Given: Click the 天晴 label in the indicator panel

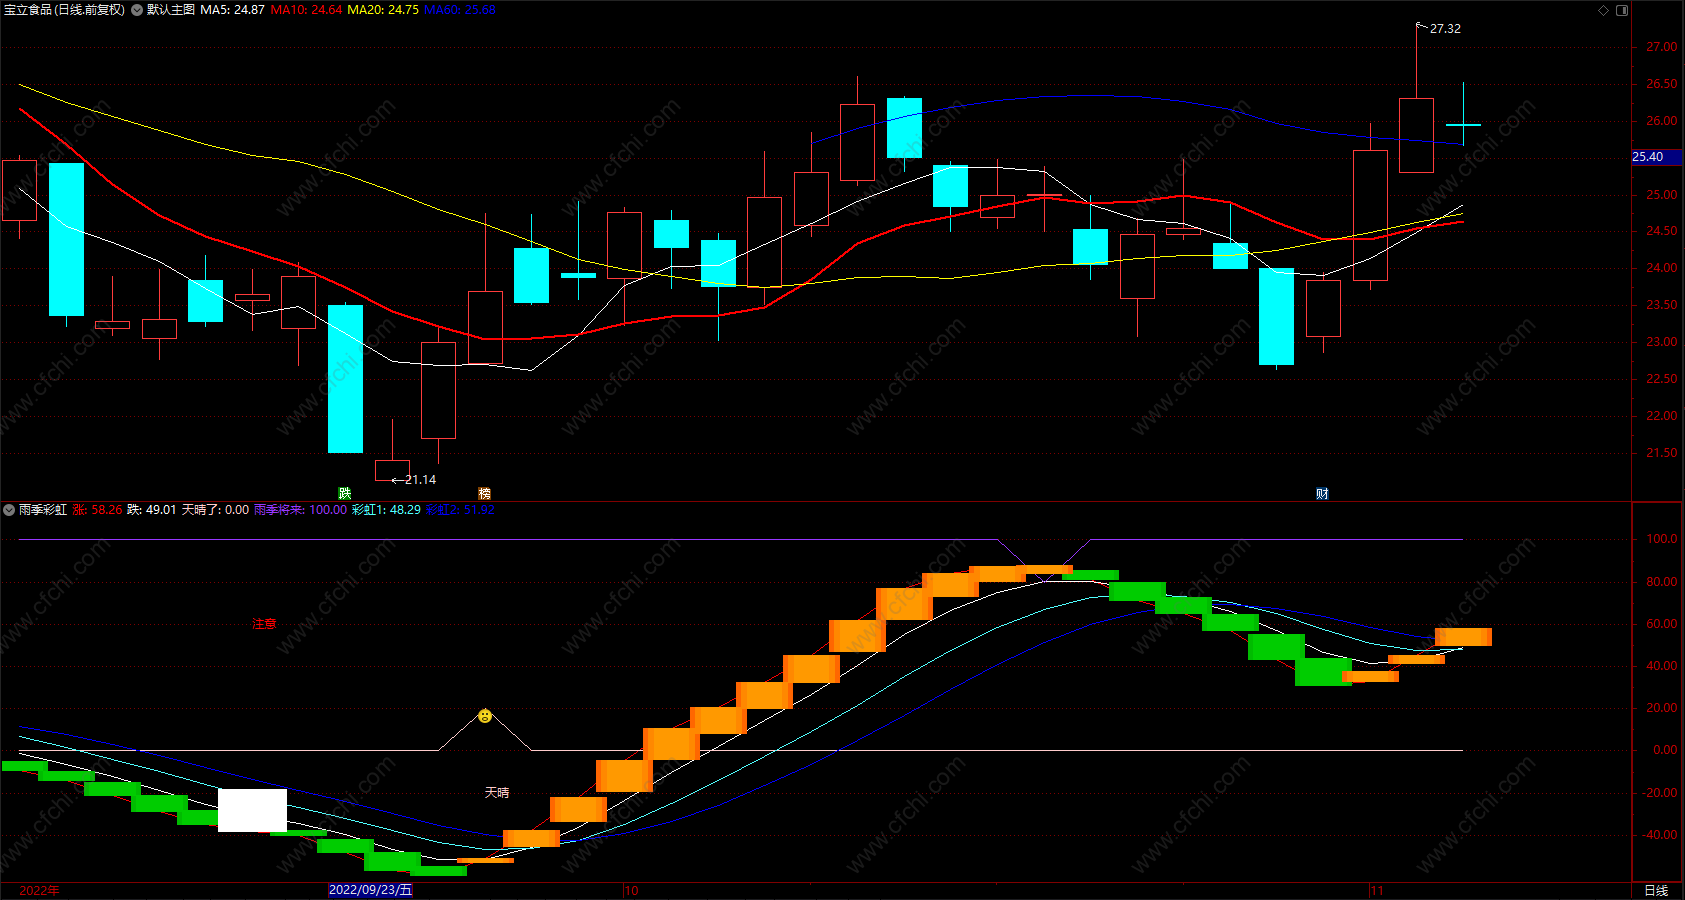Looking at the screenshot, I should pos(497,792).
